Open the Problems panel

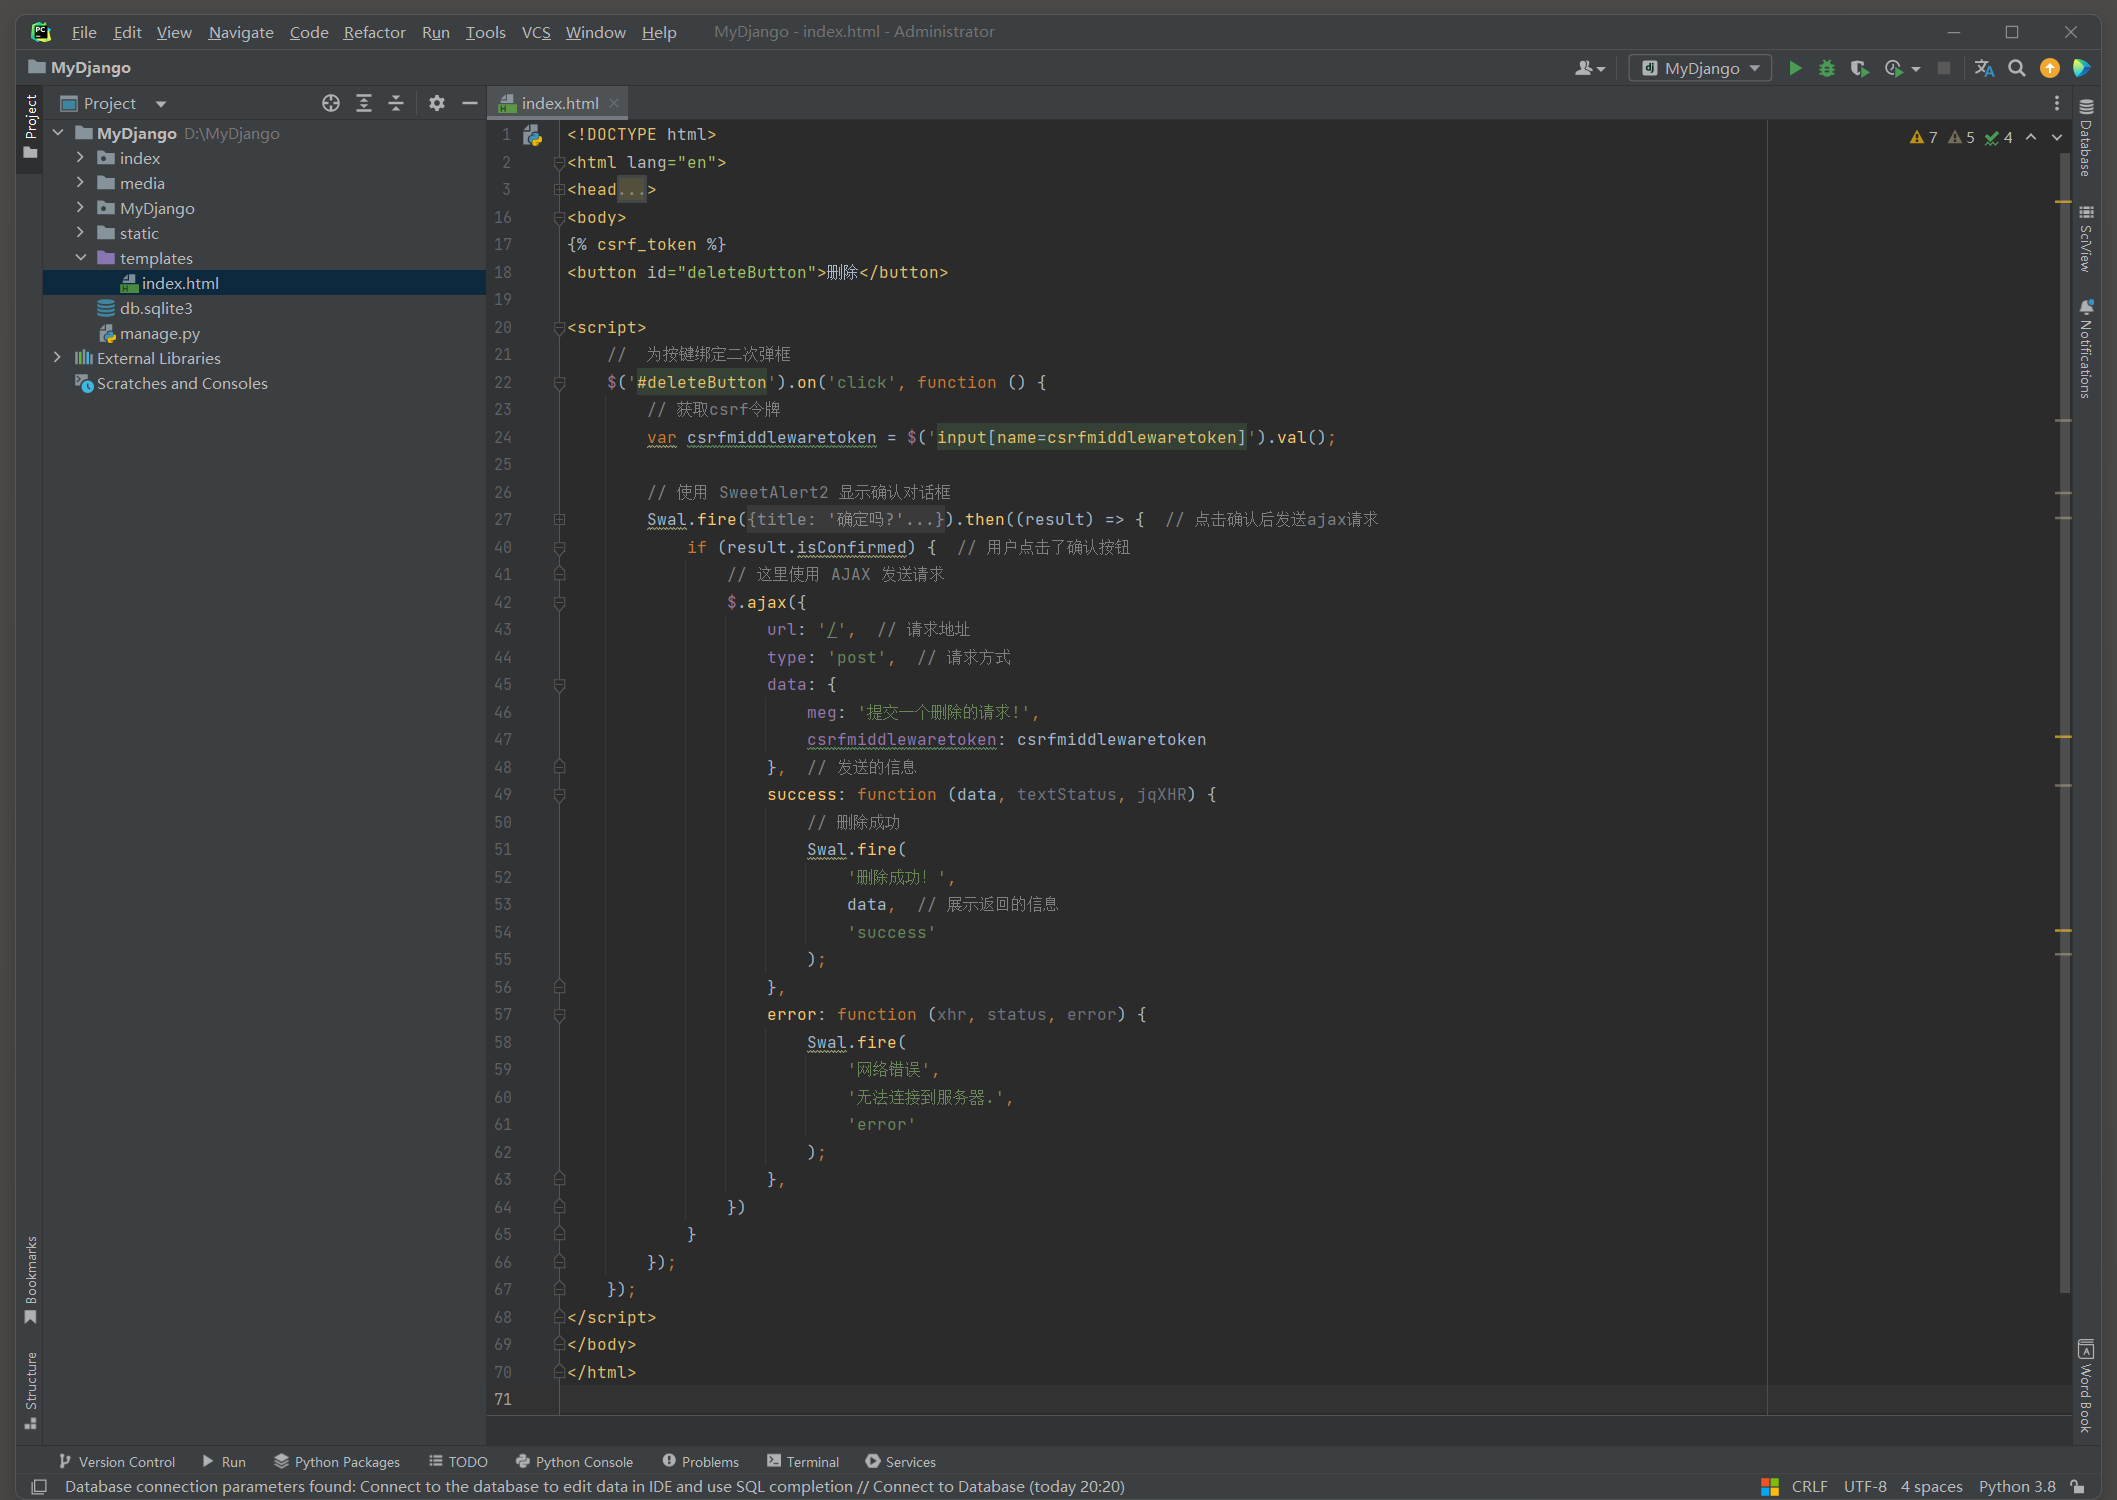pos(701,1461)
